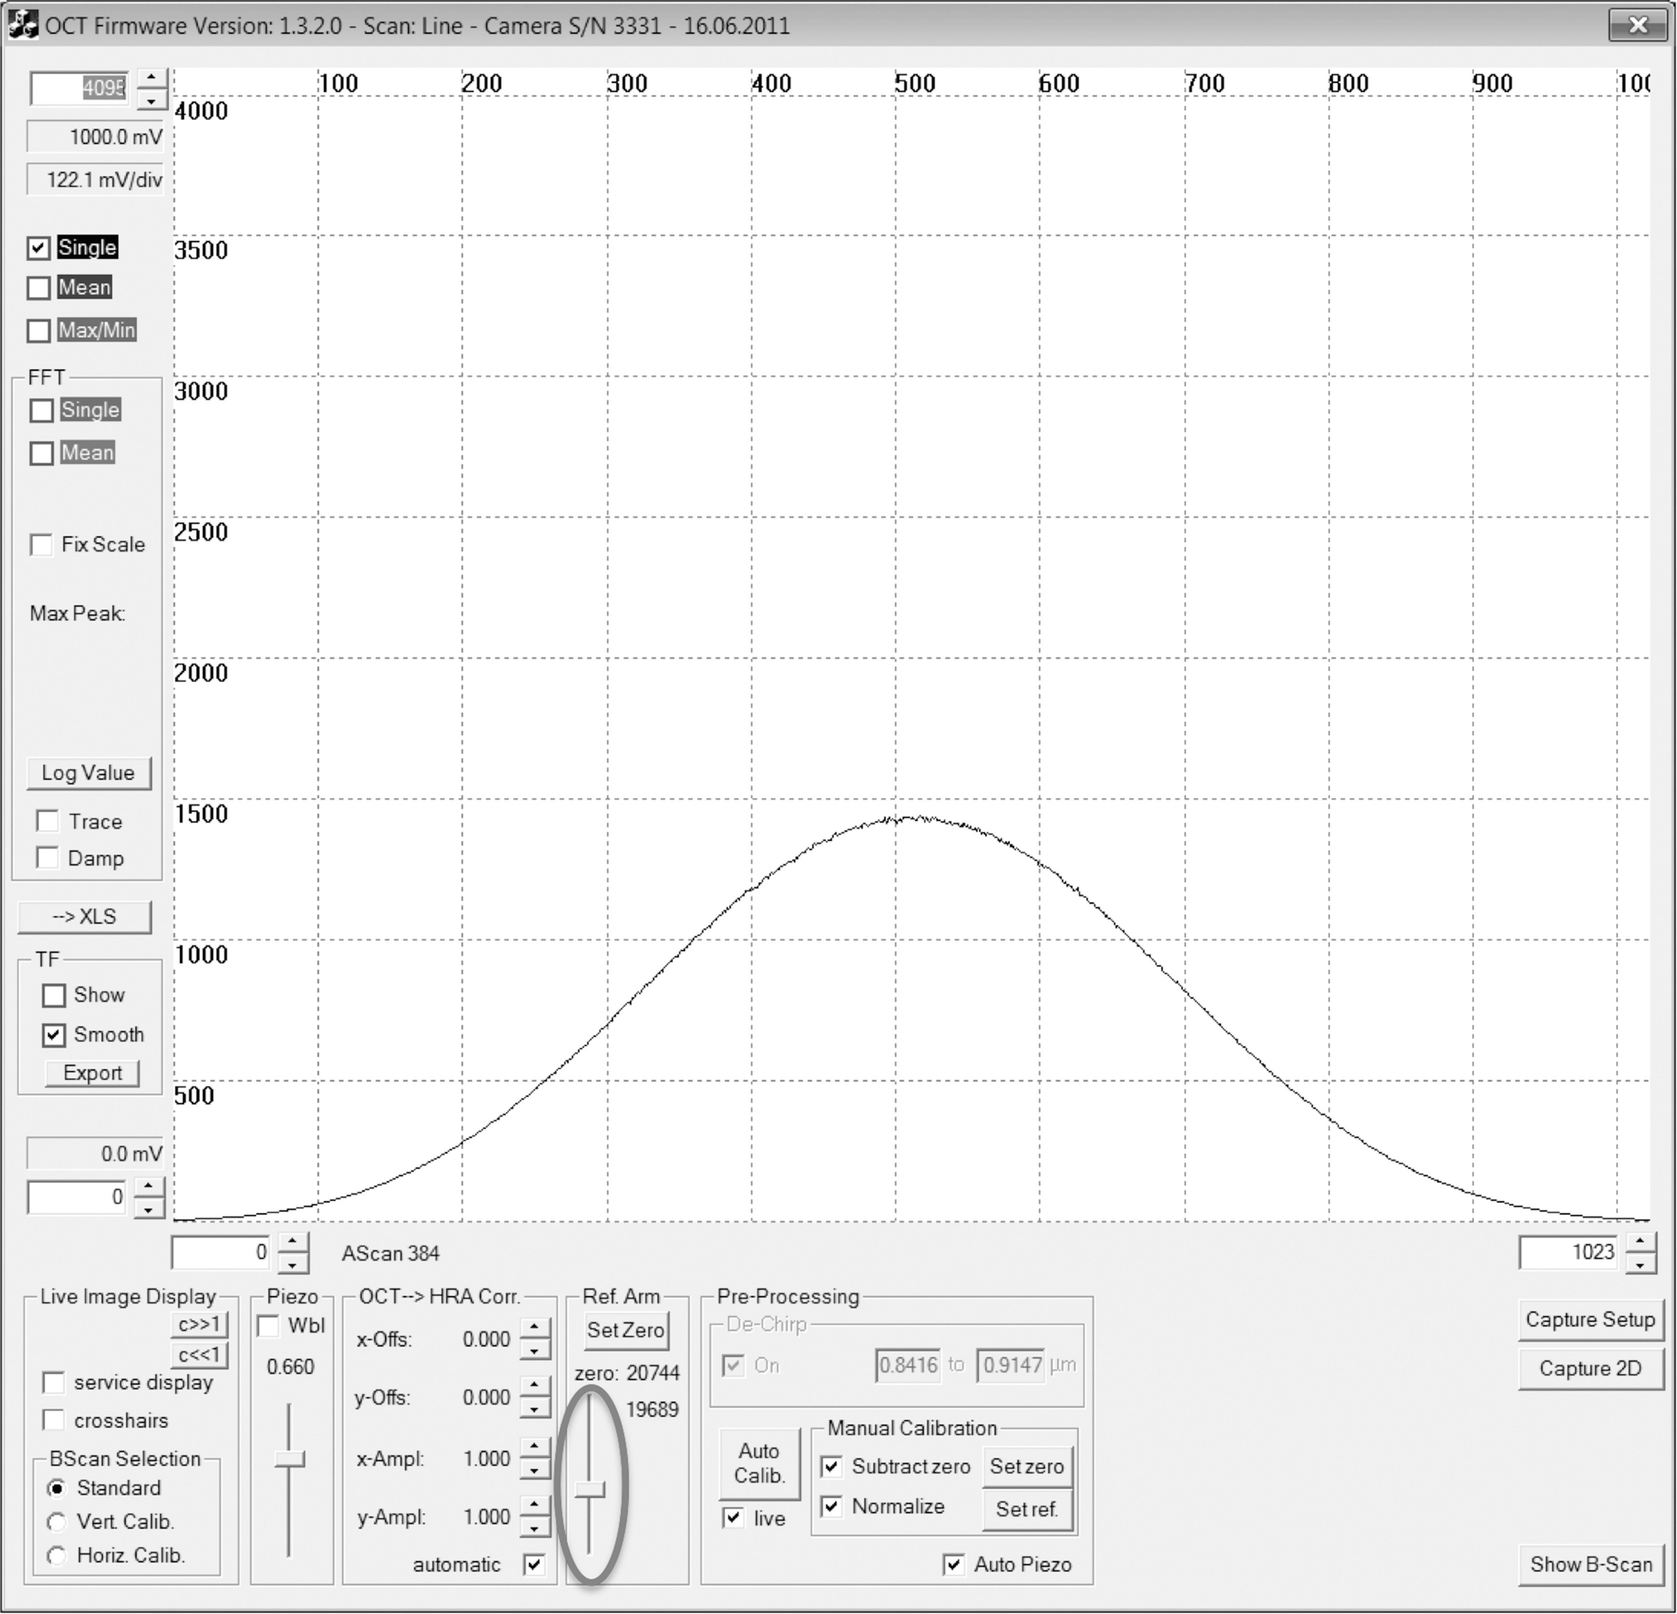Close the OCT Firmware window
This screenshot has width=1677, height=1614.
[1637, 25]
